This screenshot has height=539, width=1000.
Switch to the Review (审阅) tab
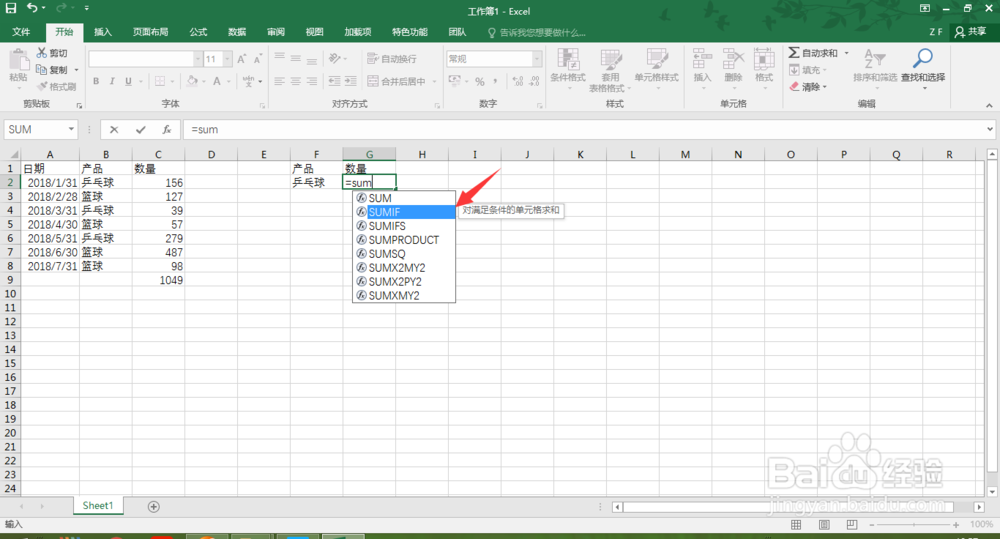(x=276, y=32)
